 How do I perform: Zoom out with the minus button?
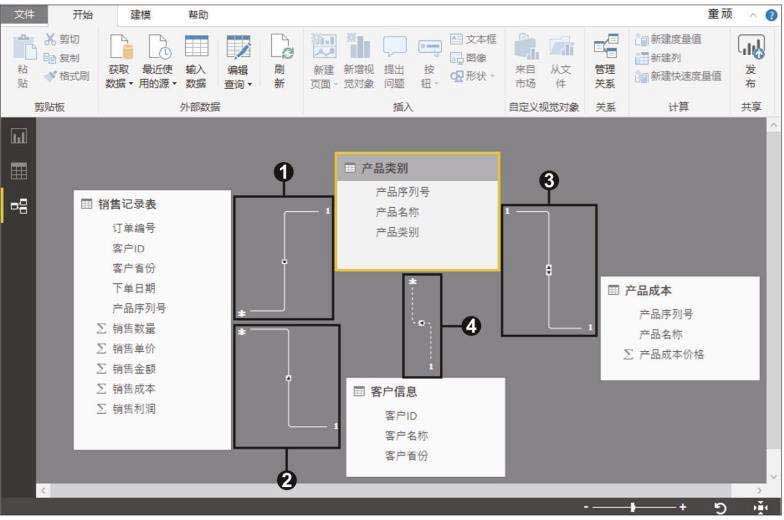tap(586, 507)
